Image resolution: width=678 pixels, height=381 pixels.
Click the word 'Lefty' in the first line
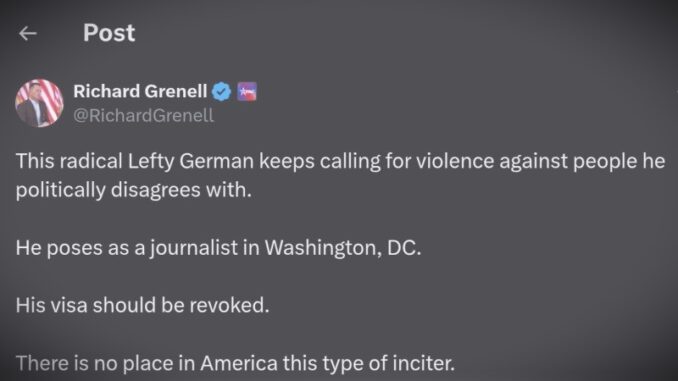[150, 161]
